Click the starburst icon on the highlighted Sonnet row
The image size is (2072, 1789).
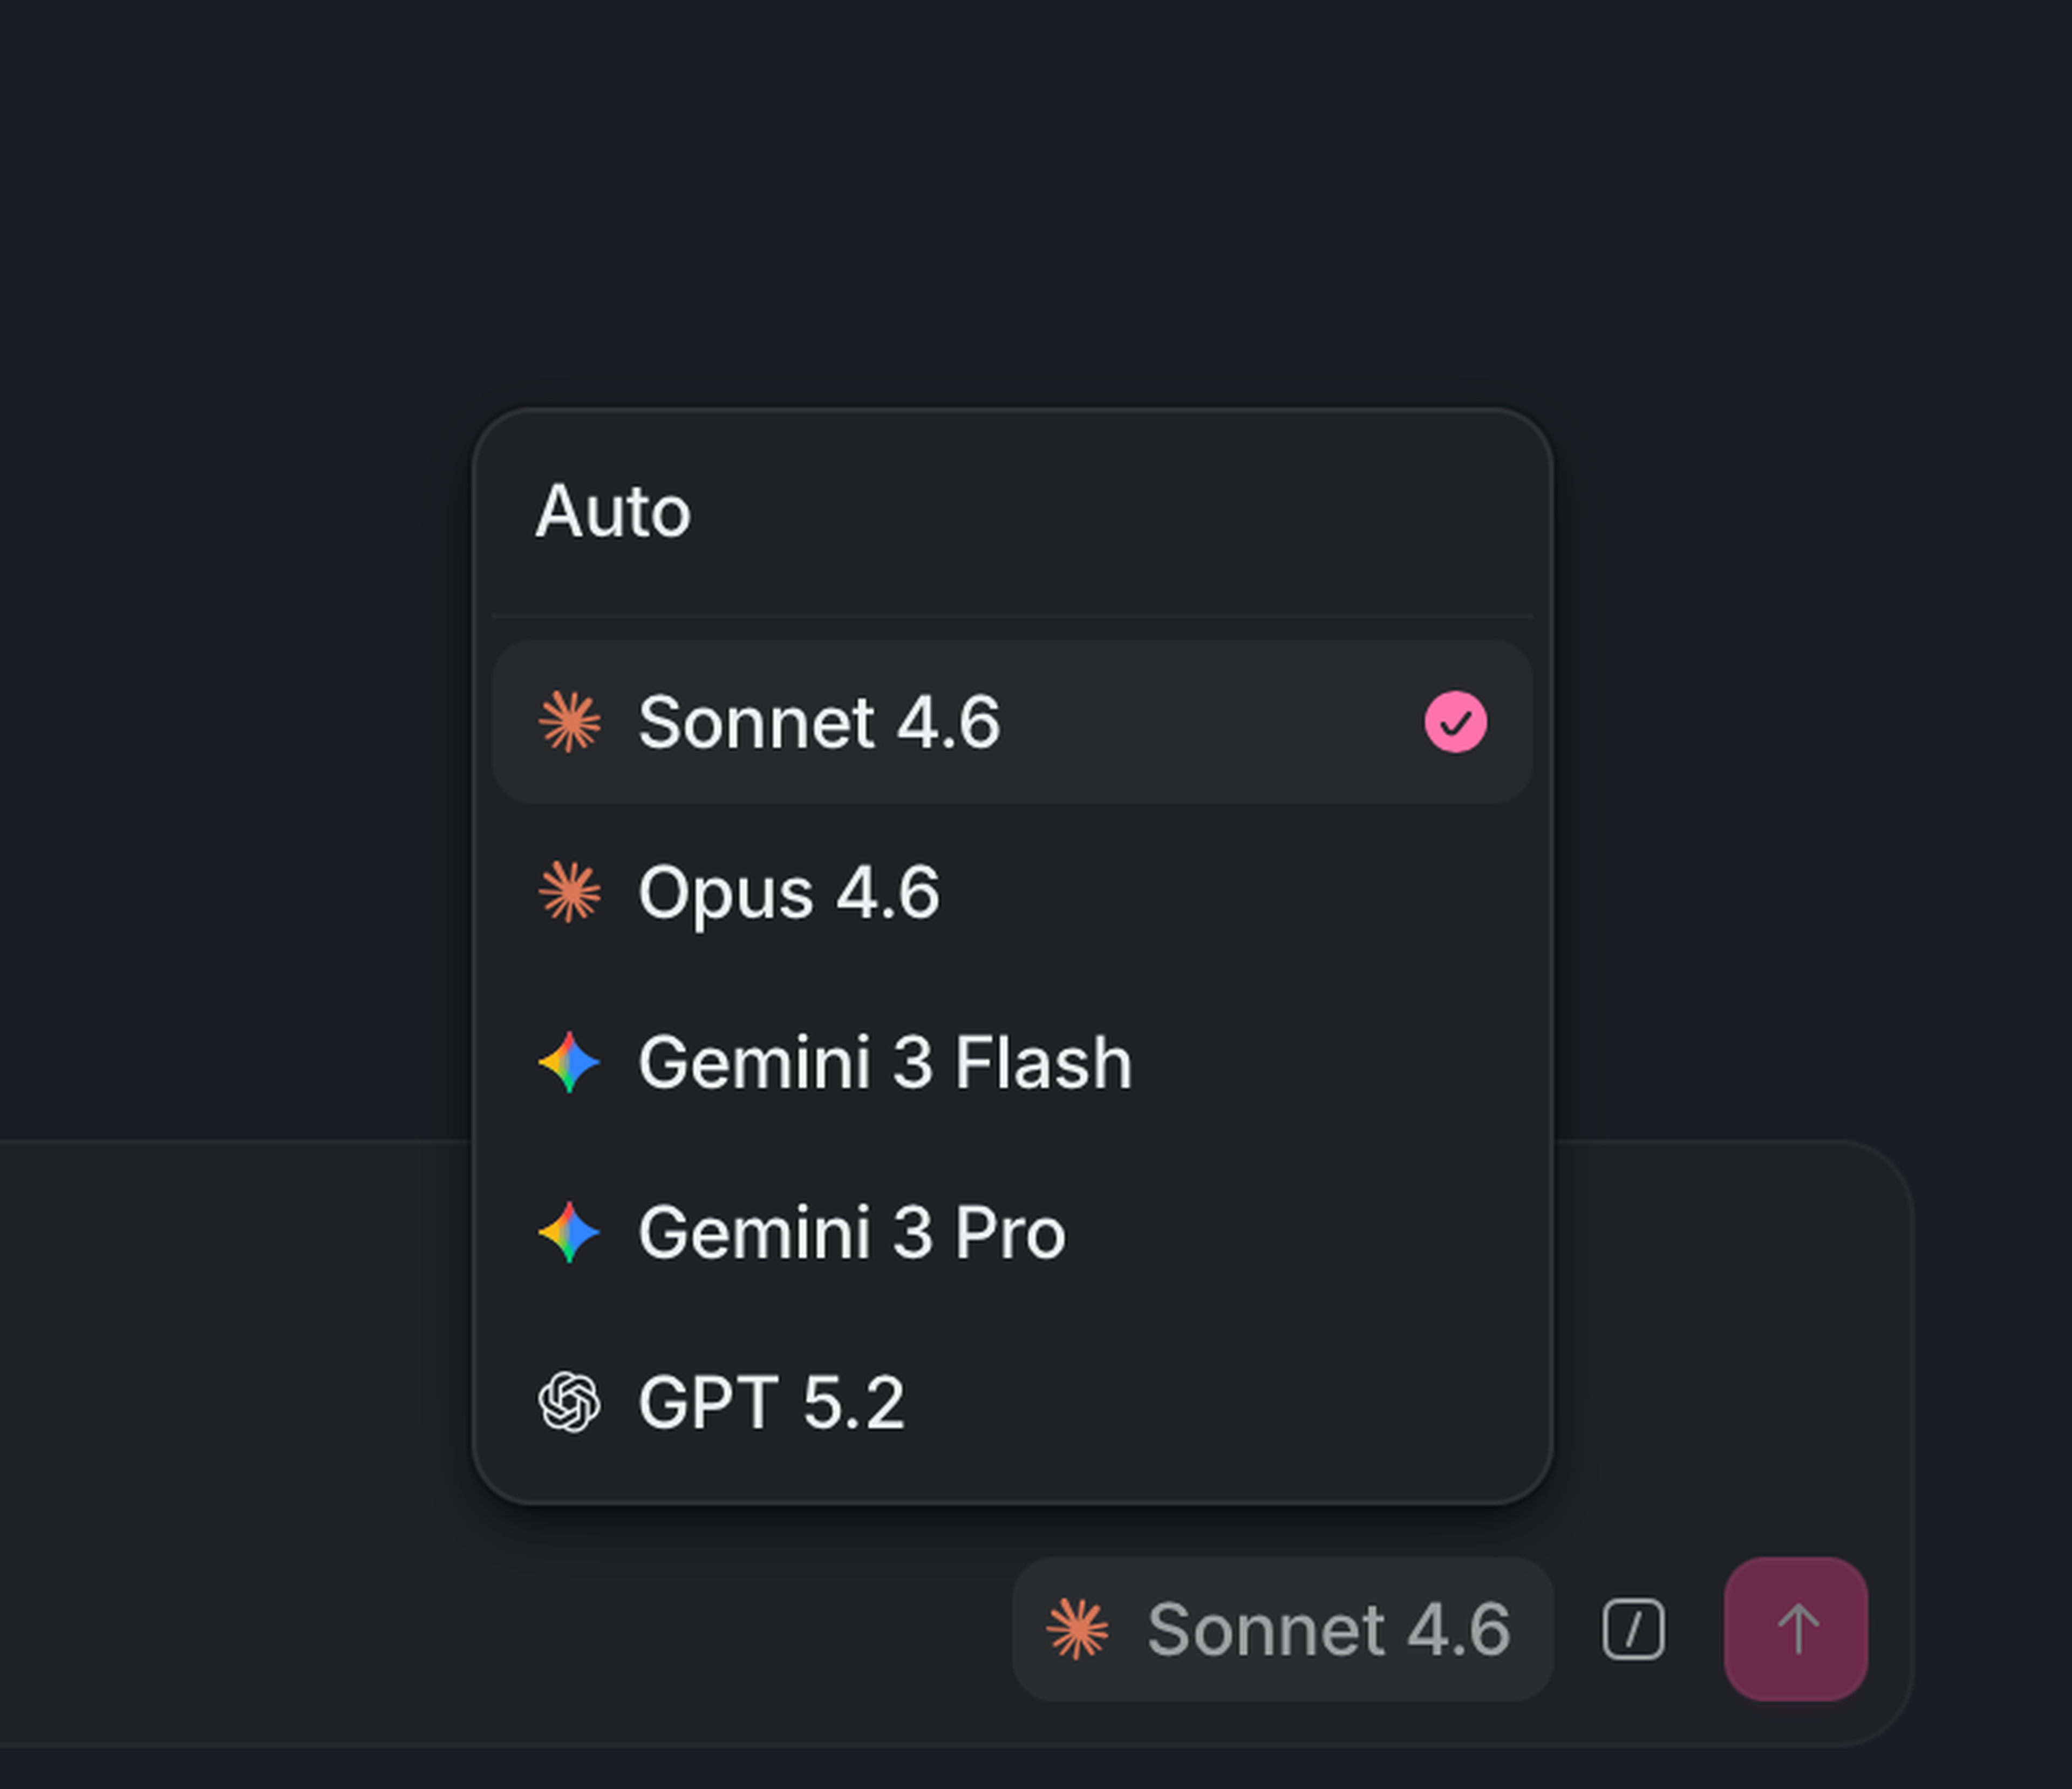pyautogui.click(x=569, y=722)
